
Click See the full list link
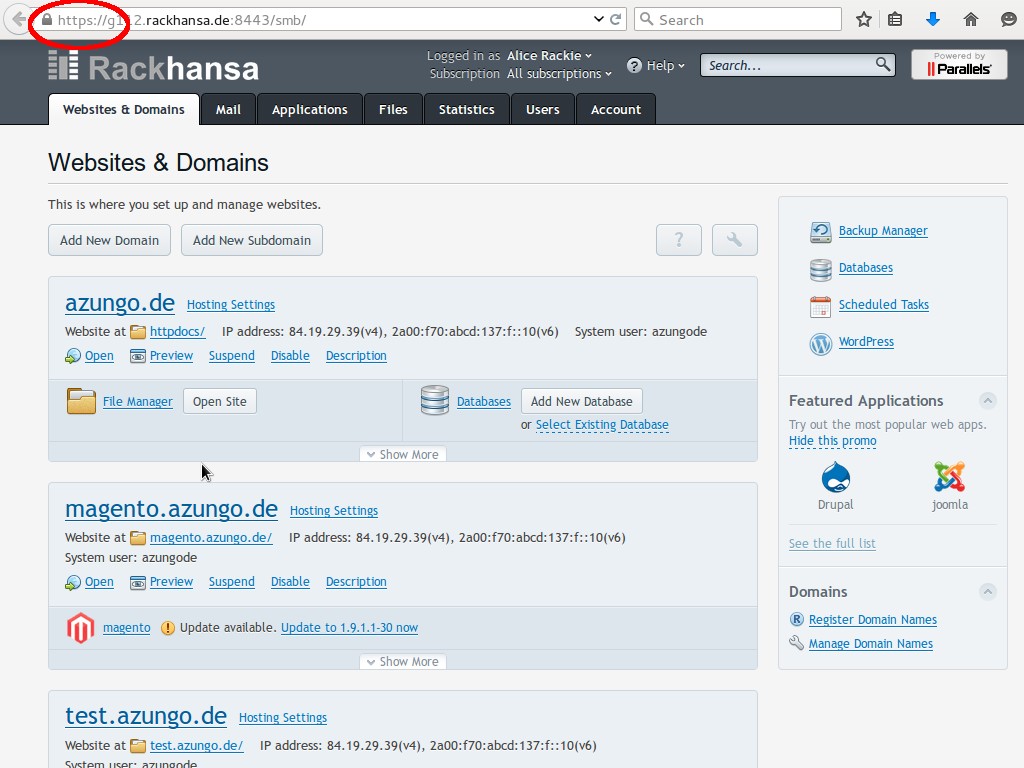[832, 543]
